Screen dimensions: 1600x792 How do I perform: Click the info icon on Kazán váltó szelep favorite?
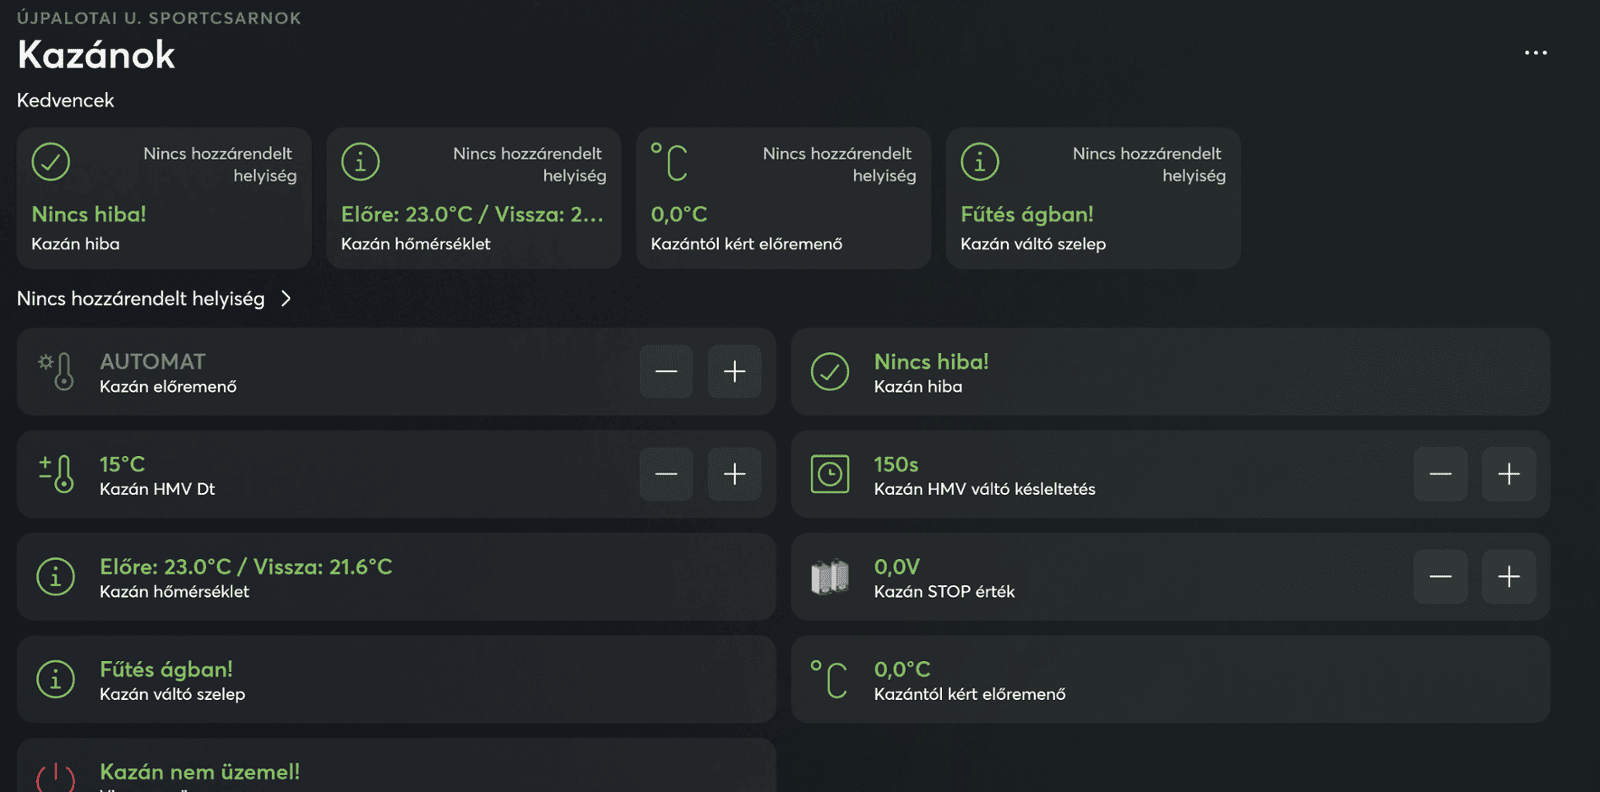(980, 161)
